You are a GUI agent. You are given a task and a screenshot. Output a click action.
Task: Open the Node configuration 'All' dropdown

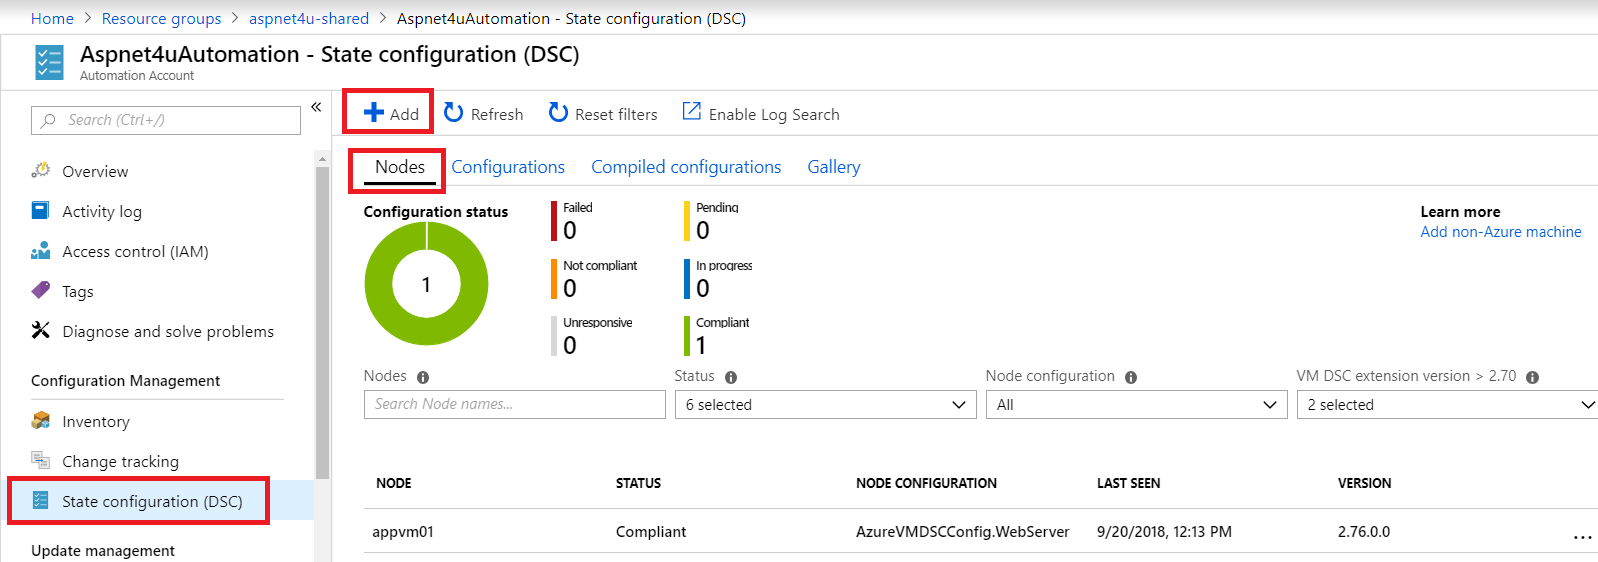pyautogui.click(x=1137, y=404)
